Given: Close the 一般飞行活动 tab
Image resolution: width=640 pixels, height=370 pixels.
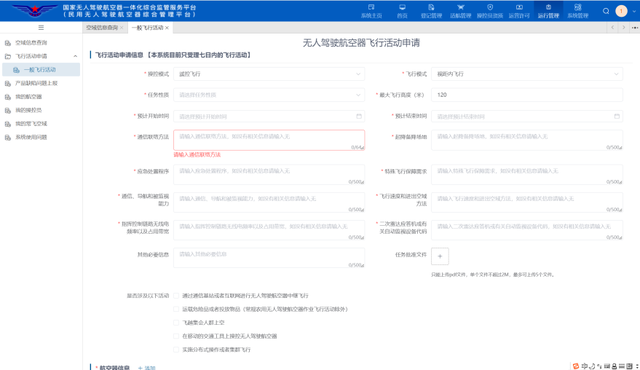Looking at the screenshot, I should click(167, 27).
